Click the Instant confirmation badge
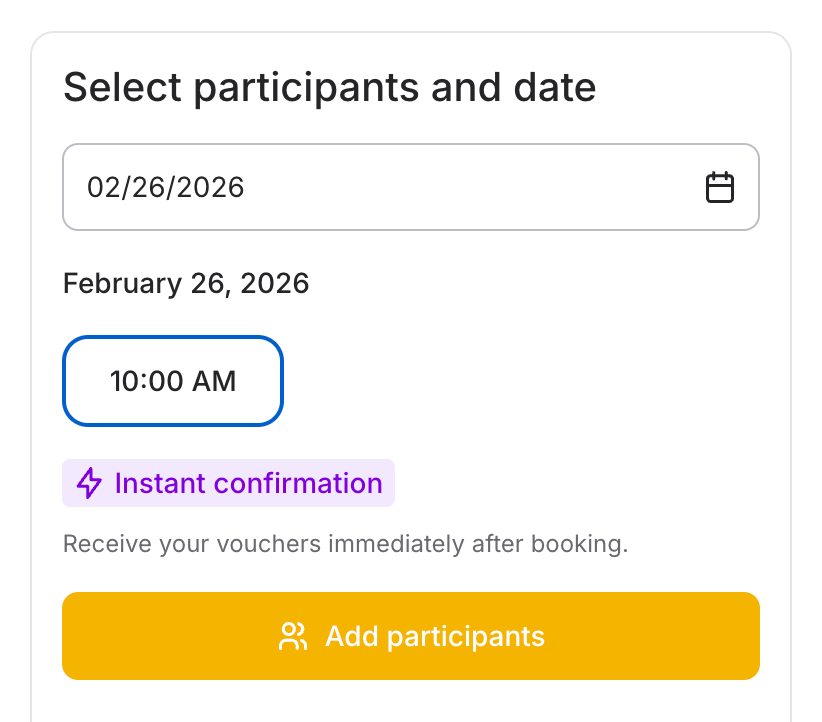The image size is (822, 722). coord(229,483)
